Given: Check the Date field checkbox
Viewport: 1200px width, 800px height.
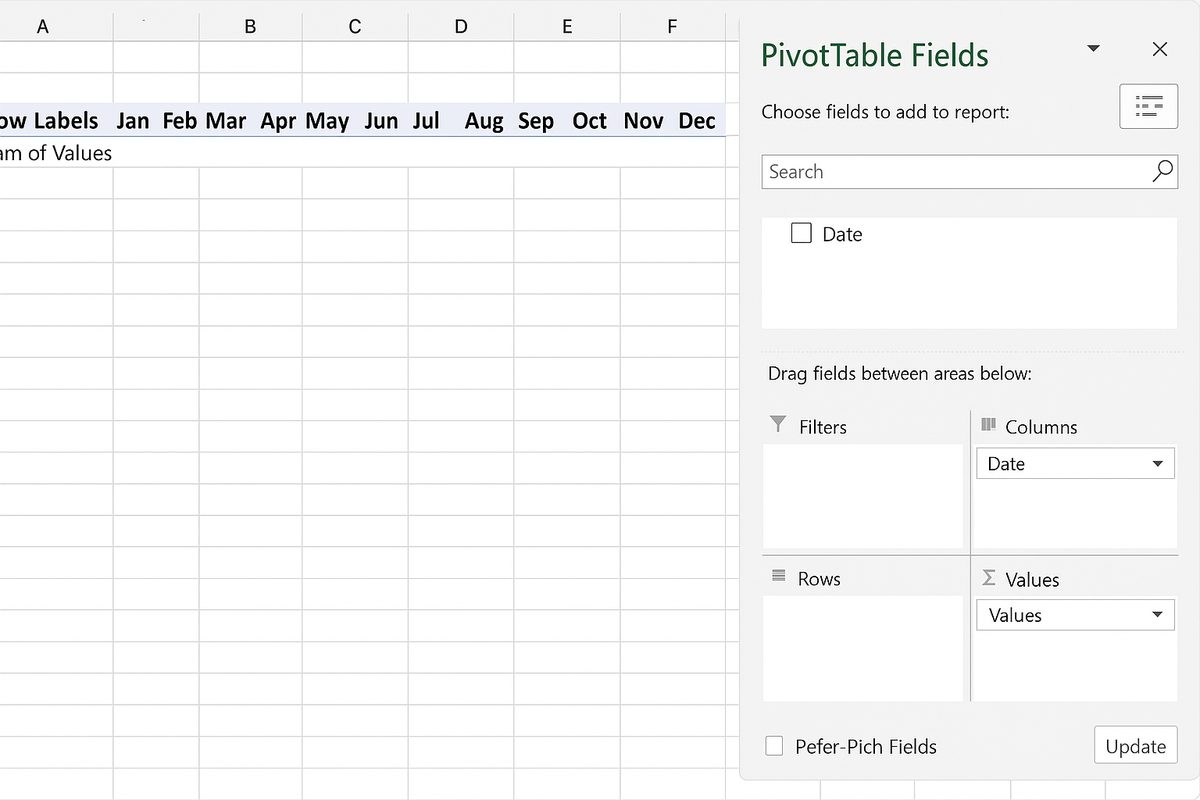Looking at the screenshot, I should (x=801, y=233).
